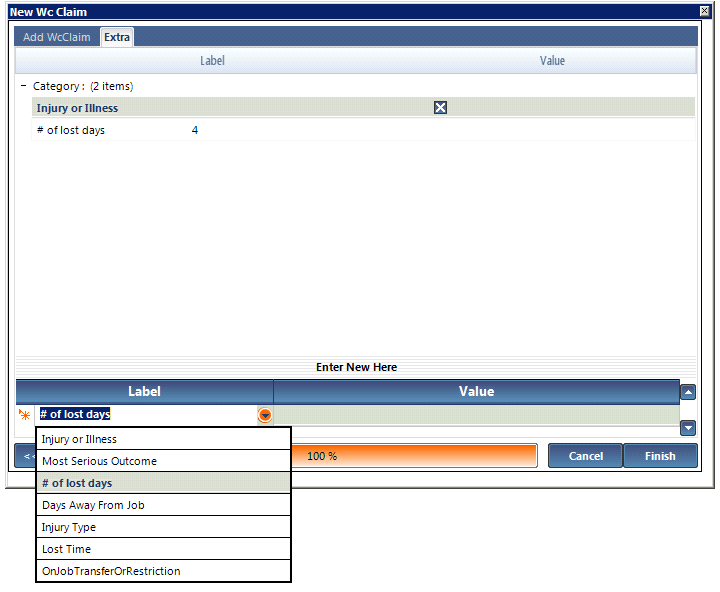The height and width of the screenshot is (592, 720).
Task: Click the scroll up arrow beside Value header
Action: pos(688,392)
